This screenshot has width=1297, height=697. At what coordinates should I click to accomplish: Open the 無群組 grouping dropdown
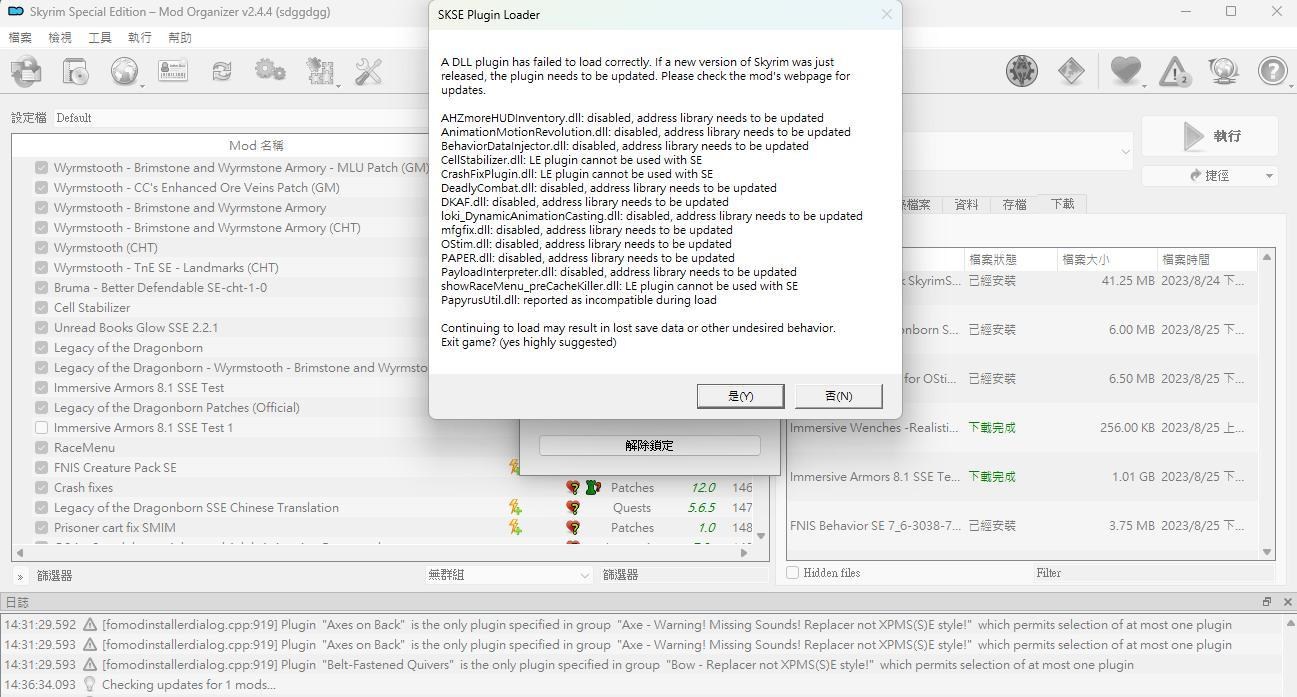[x=510, y=575]
